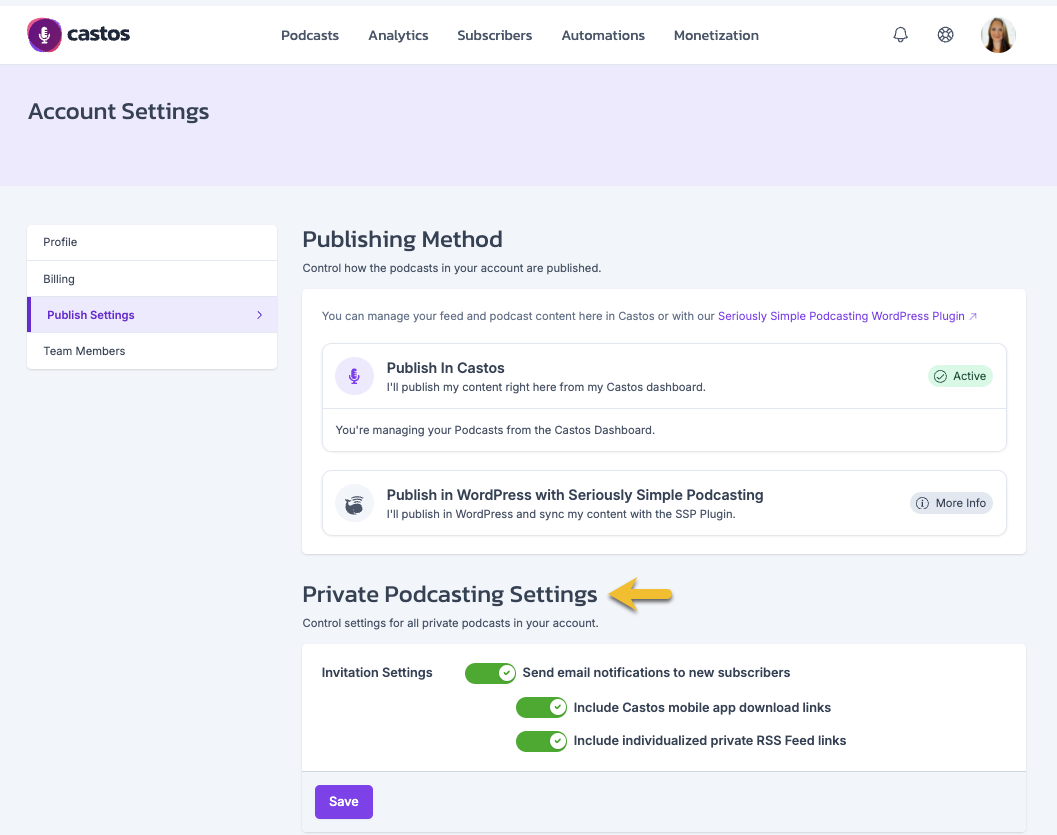Click "Control settings for all private podcasts" text
Image resolution: width=1057 pixels, height=835 pixels.
450,623
